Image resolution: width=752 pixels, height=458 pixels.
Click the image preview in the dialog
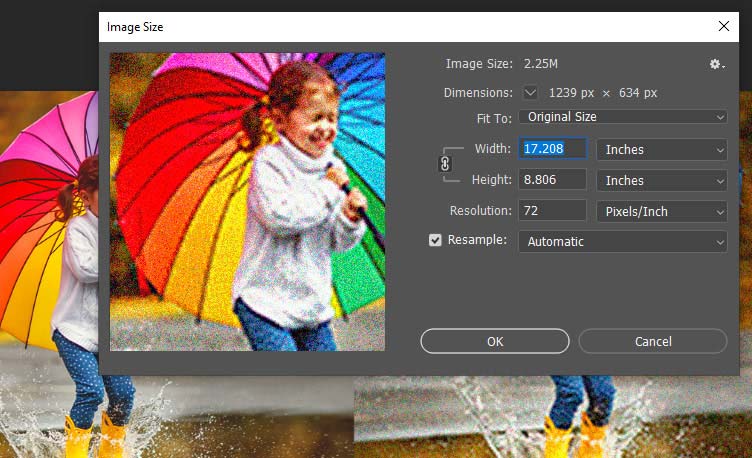[247, 202]
